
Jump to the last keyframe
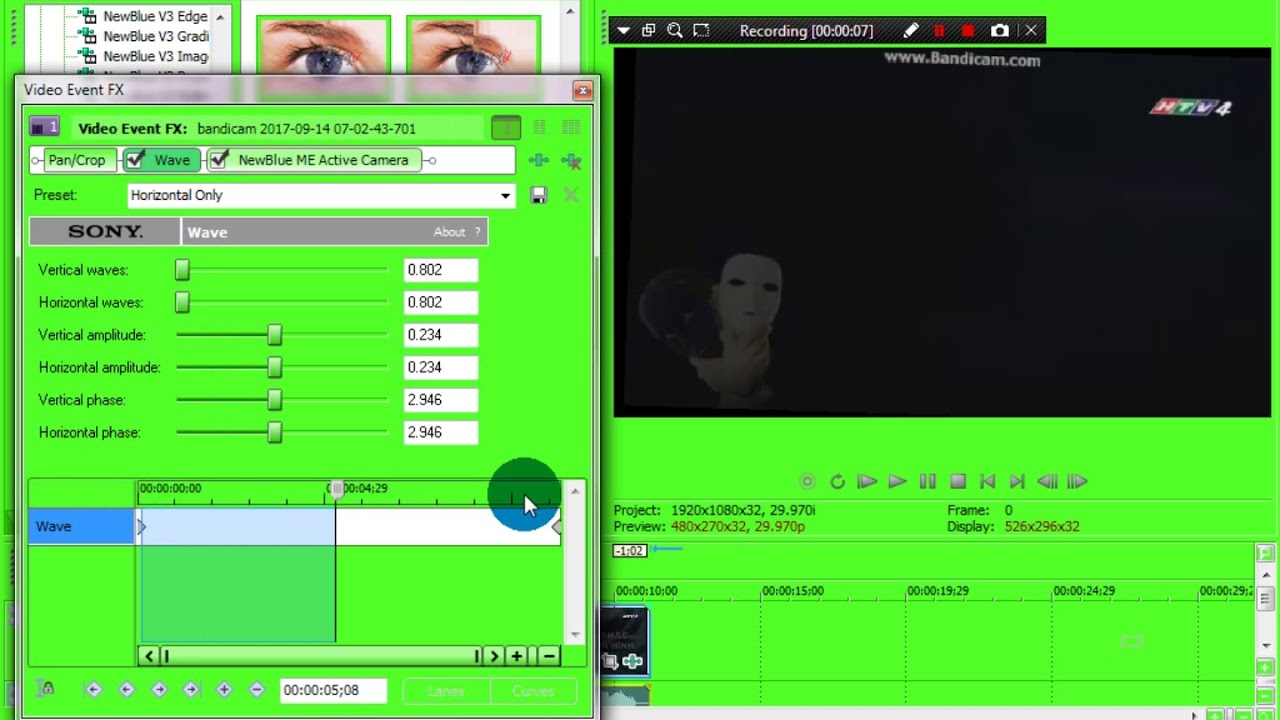[191, 689]
